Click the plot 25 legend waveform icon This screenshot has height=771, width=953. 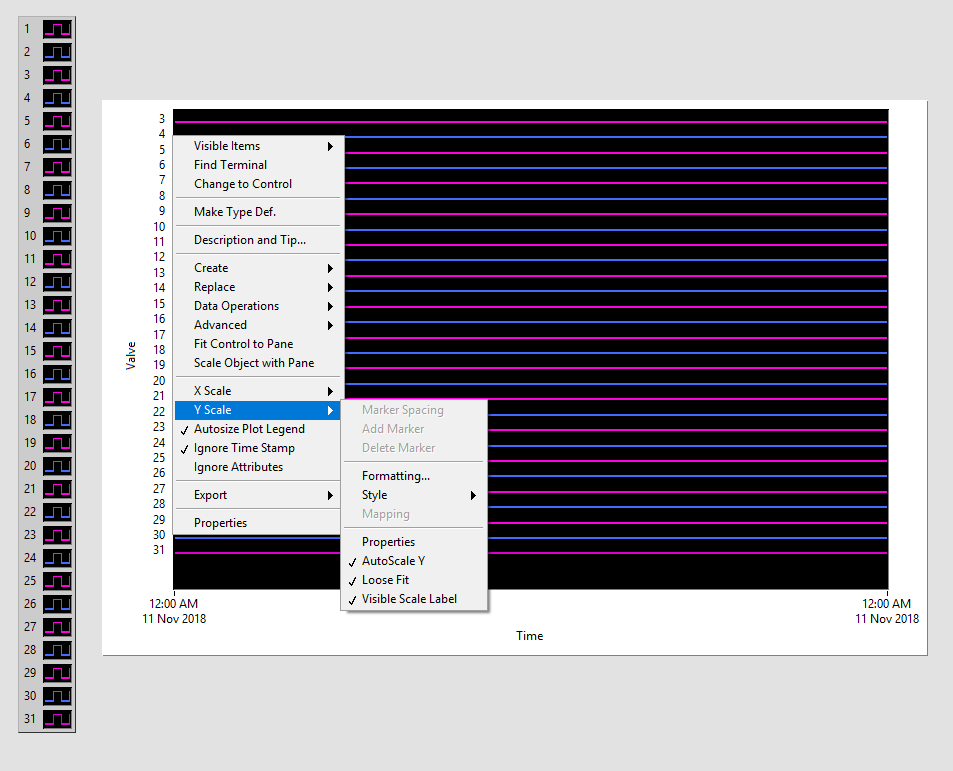click(57, 581)
